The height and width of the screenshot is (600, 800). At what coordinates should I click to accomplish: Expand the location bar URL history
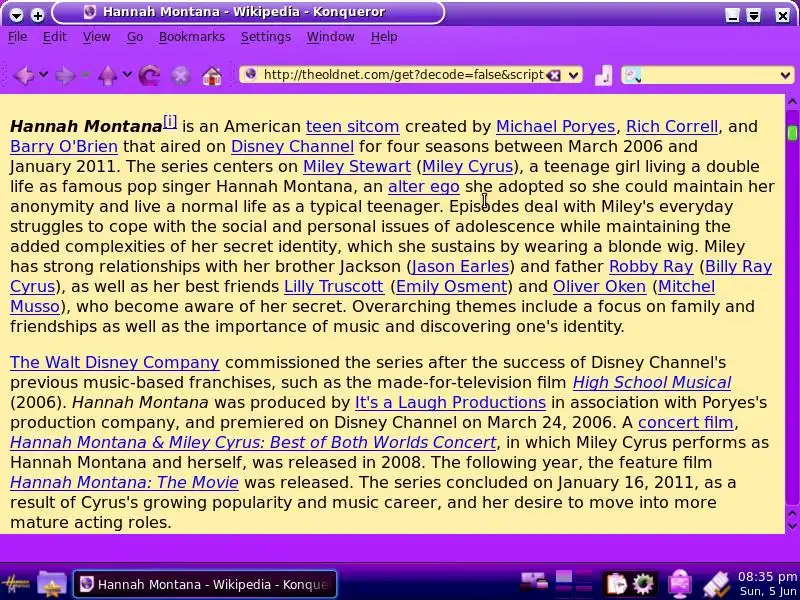click(x=573, y=76)
